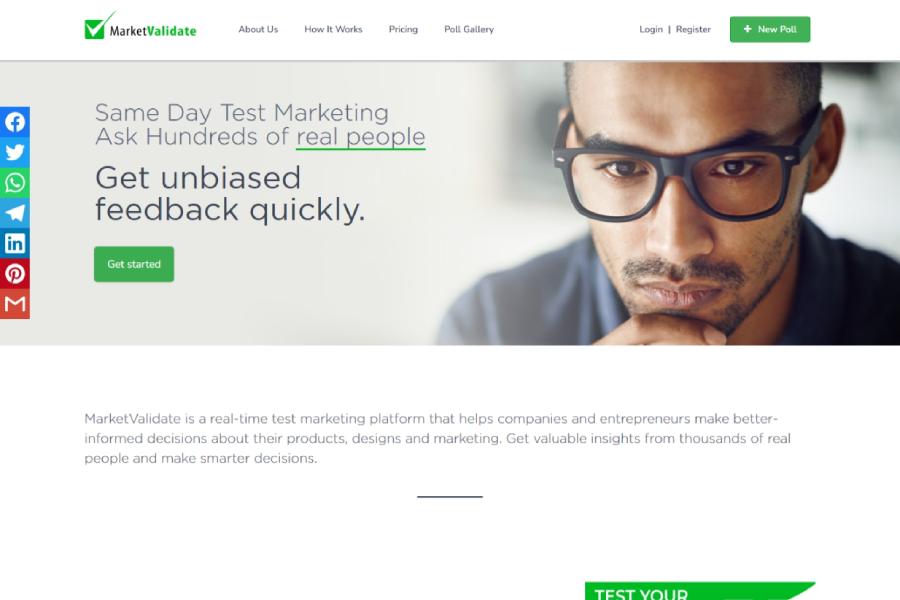900x600 pixels.
Task: Send by the Gmail share icon
Action: 15,304
